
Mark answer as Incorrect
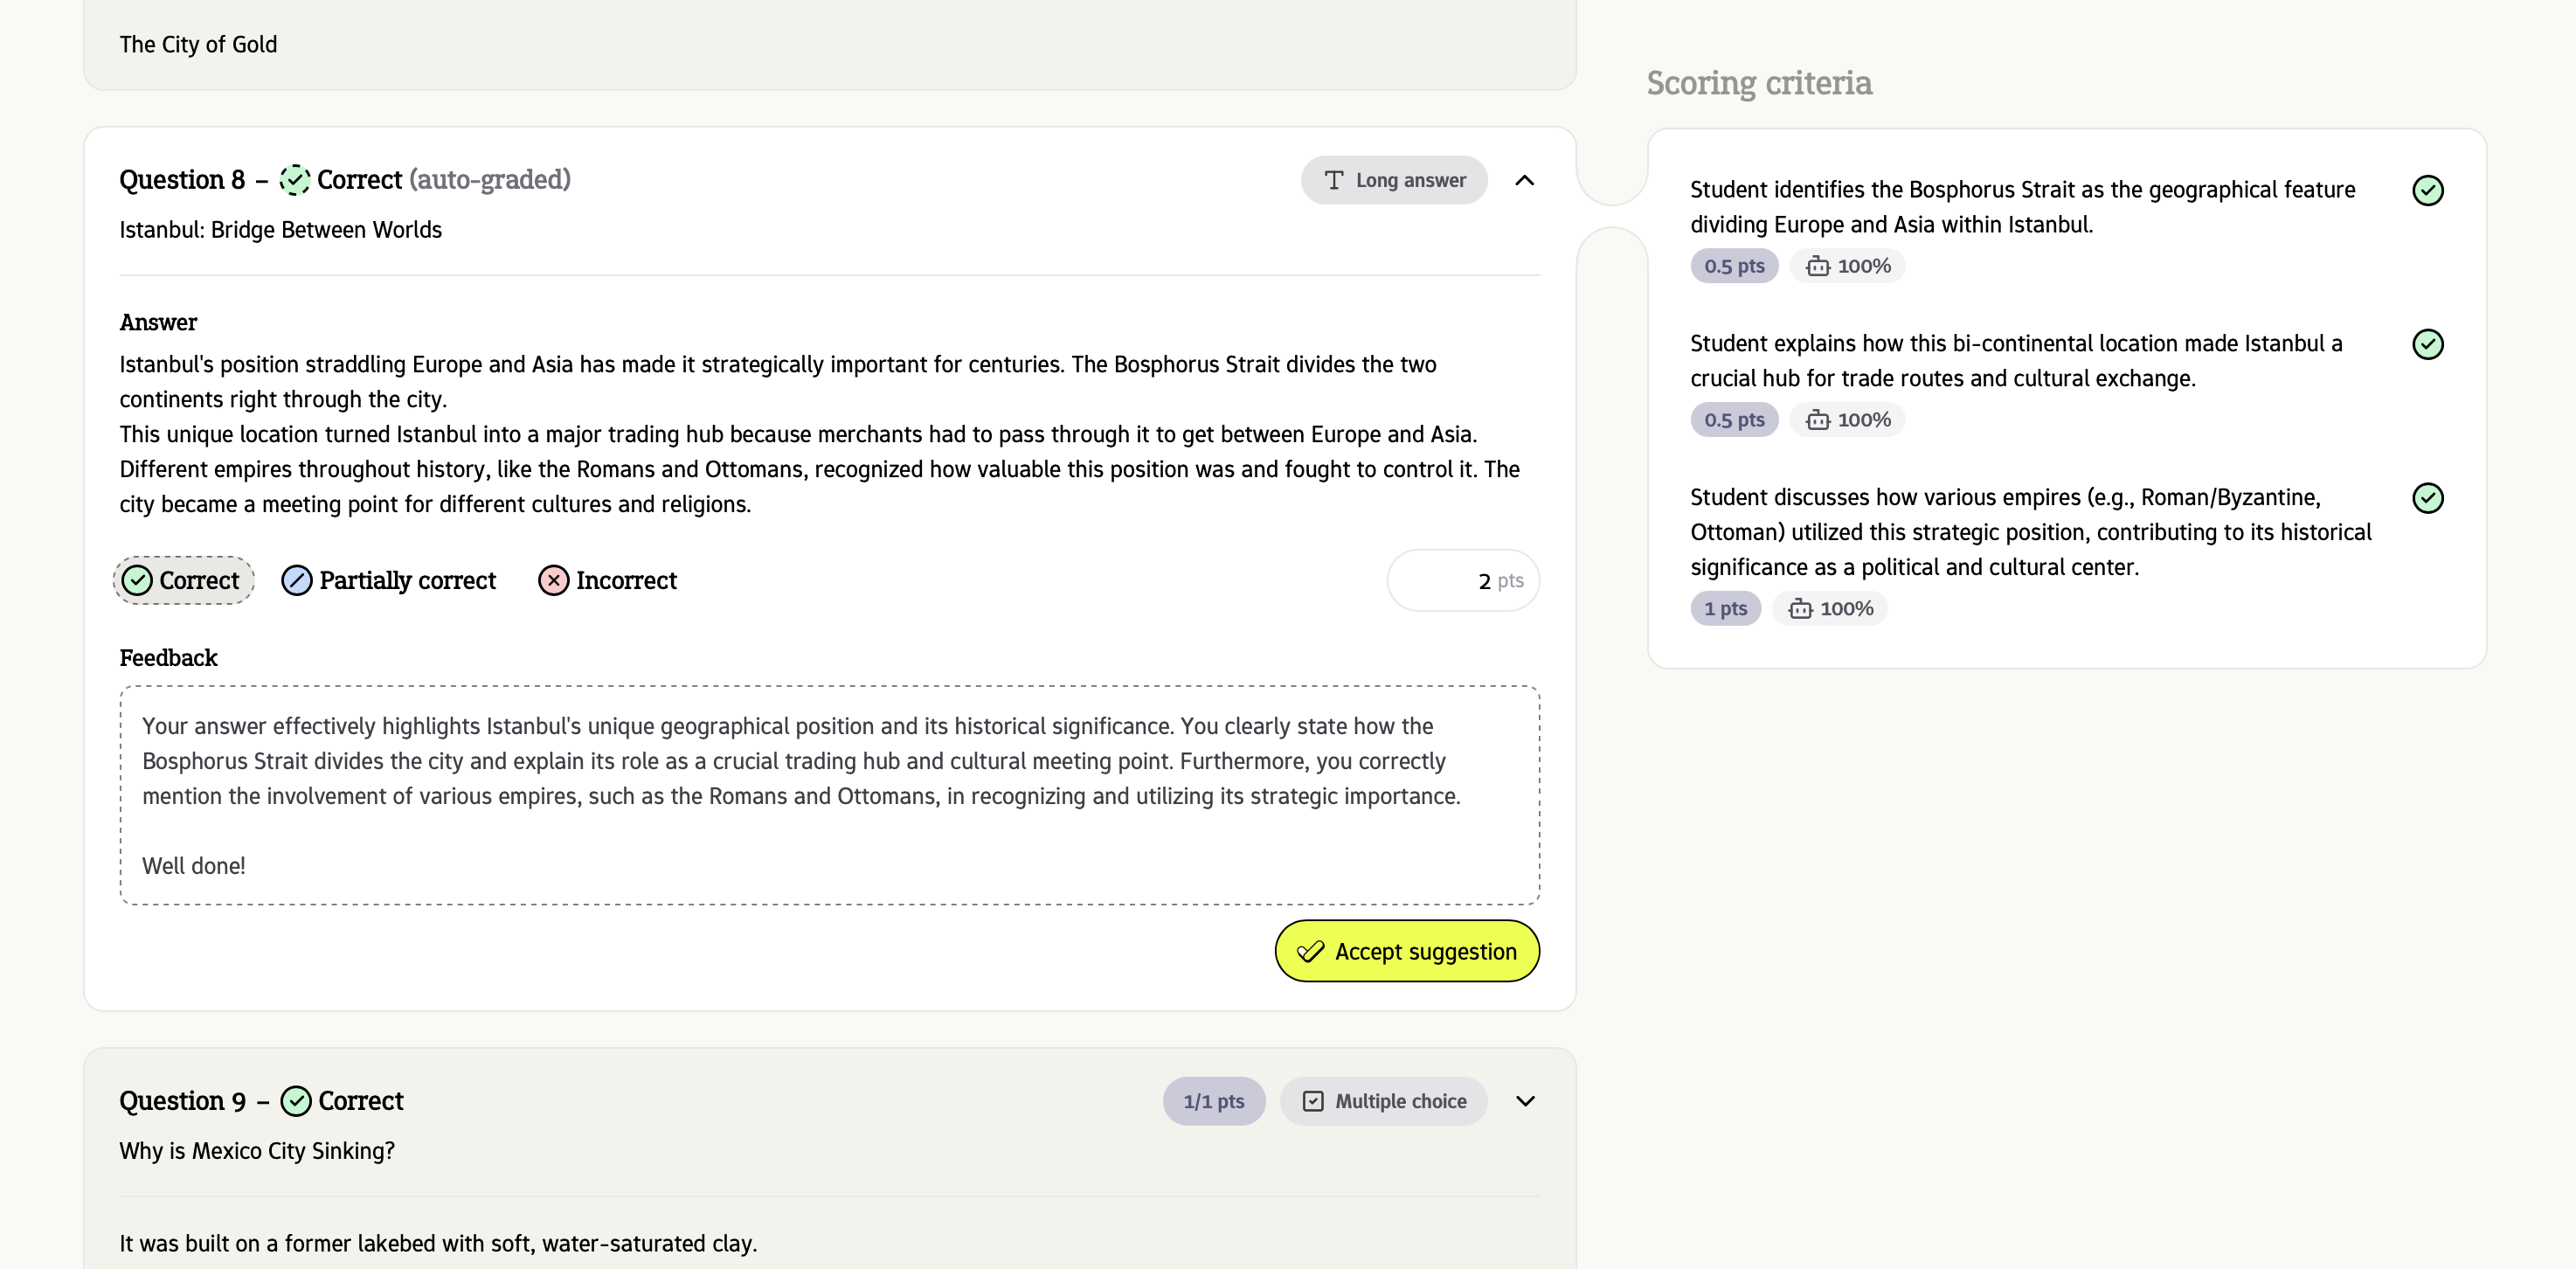point(608,580)
